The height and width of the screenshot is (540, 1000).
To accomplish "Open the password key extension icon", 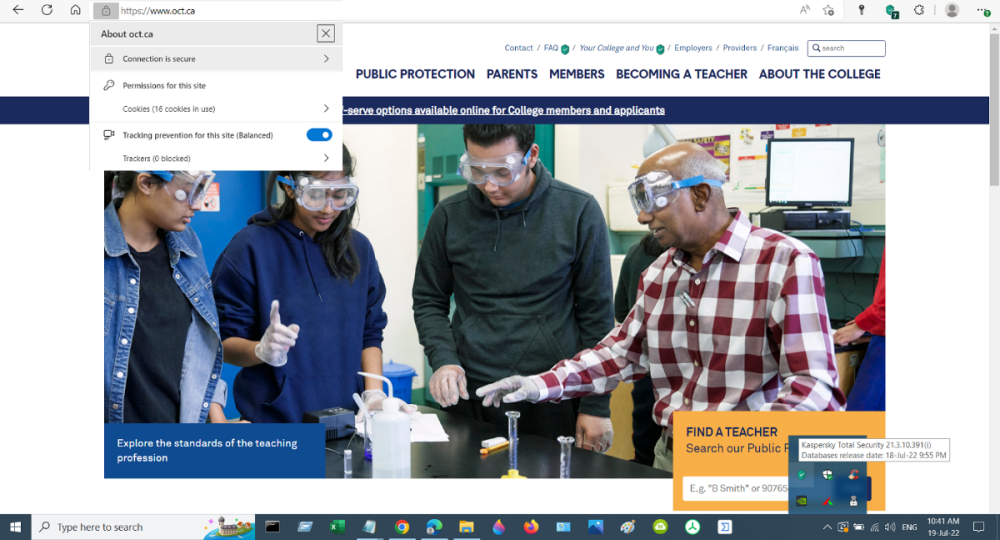I will coord(862,10).
